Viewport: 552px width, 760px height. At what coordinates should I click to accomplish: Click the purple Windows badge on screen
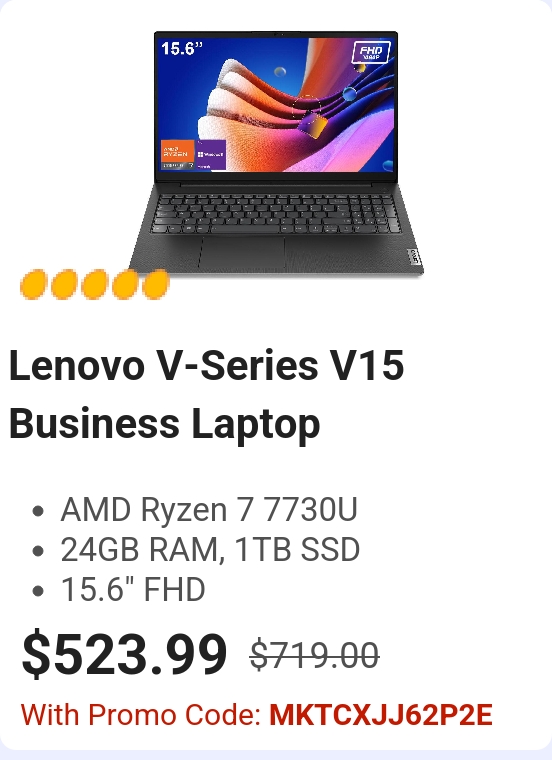coord(210,155)
